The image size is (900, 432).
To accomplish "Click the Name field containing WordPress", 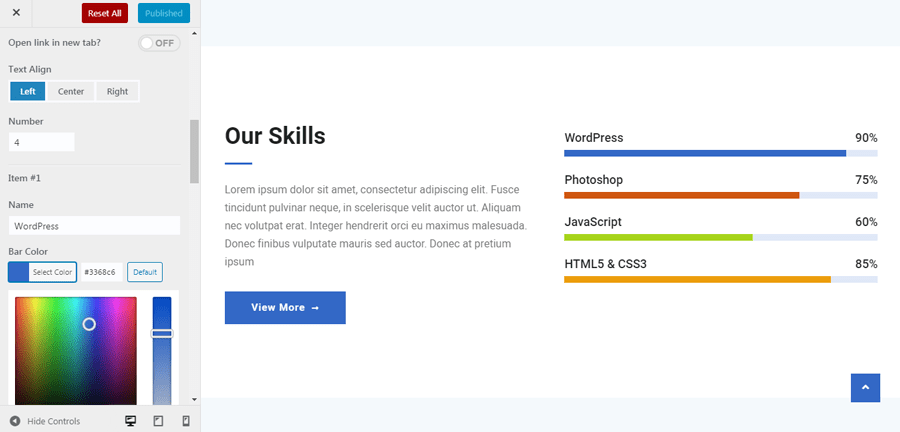I will click(94, 225).
